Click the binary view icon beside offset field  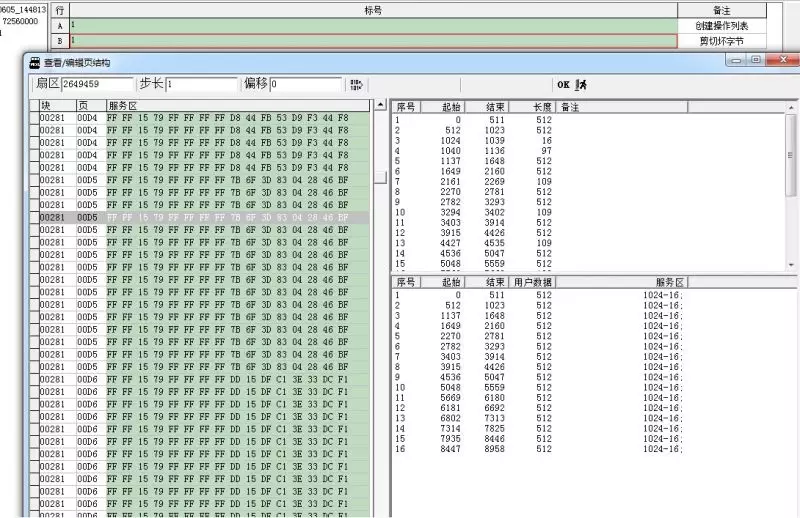pyautogui.click(x=356, y=85)
